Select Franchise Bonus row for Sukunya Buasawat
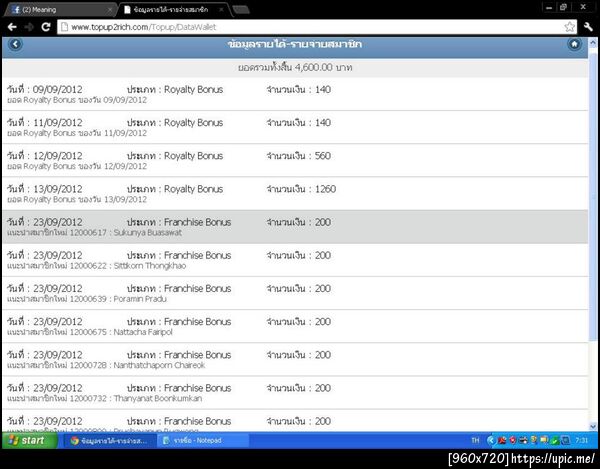 [x=295, y=227]
